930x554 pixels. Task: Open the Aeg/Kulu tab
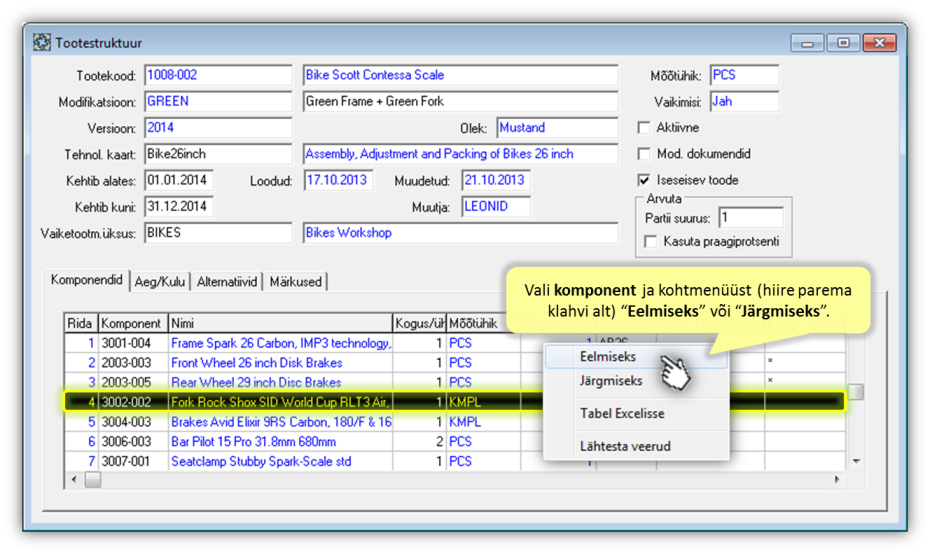tap(160, 282)
